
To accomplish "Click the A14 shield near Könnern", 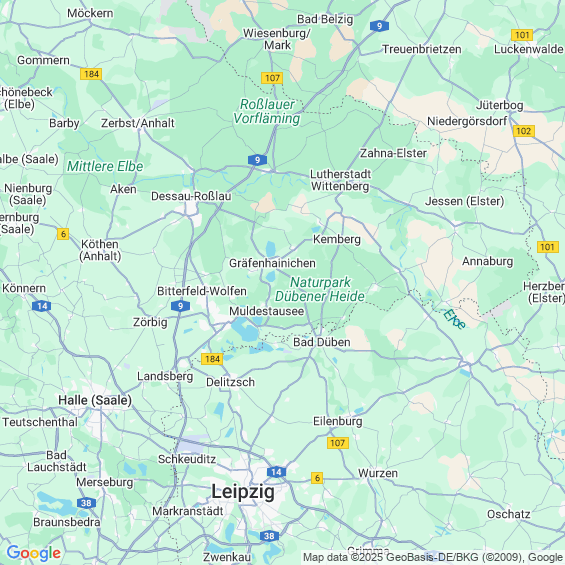I will click(x=41, y=306).
